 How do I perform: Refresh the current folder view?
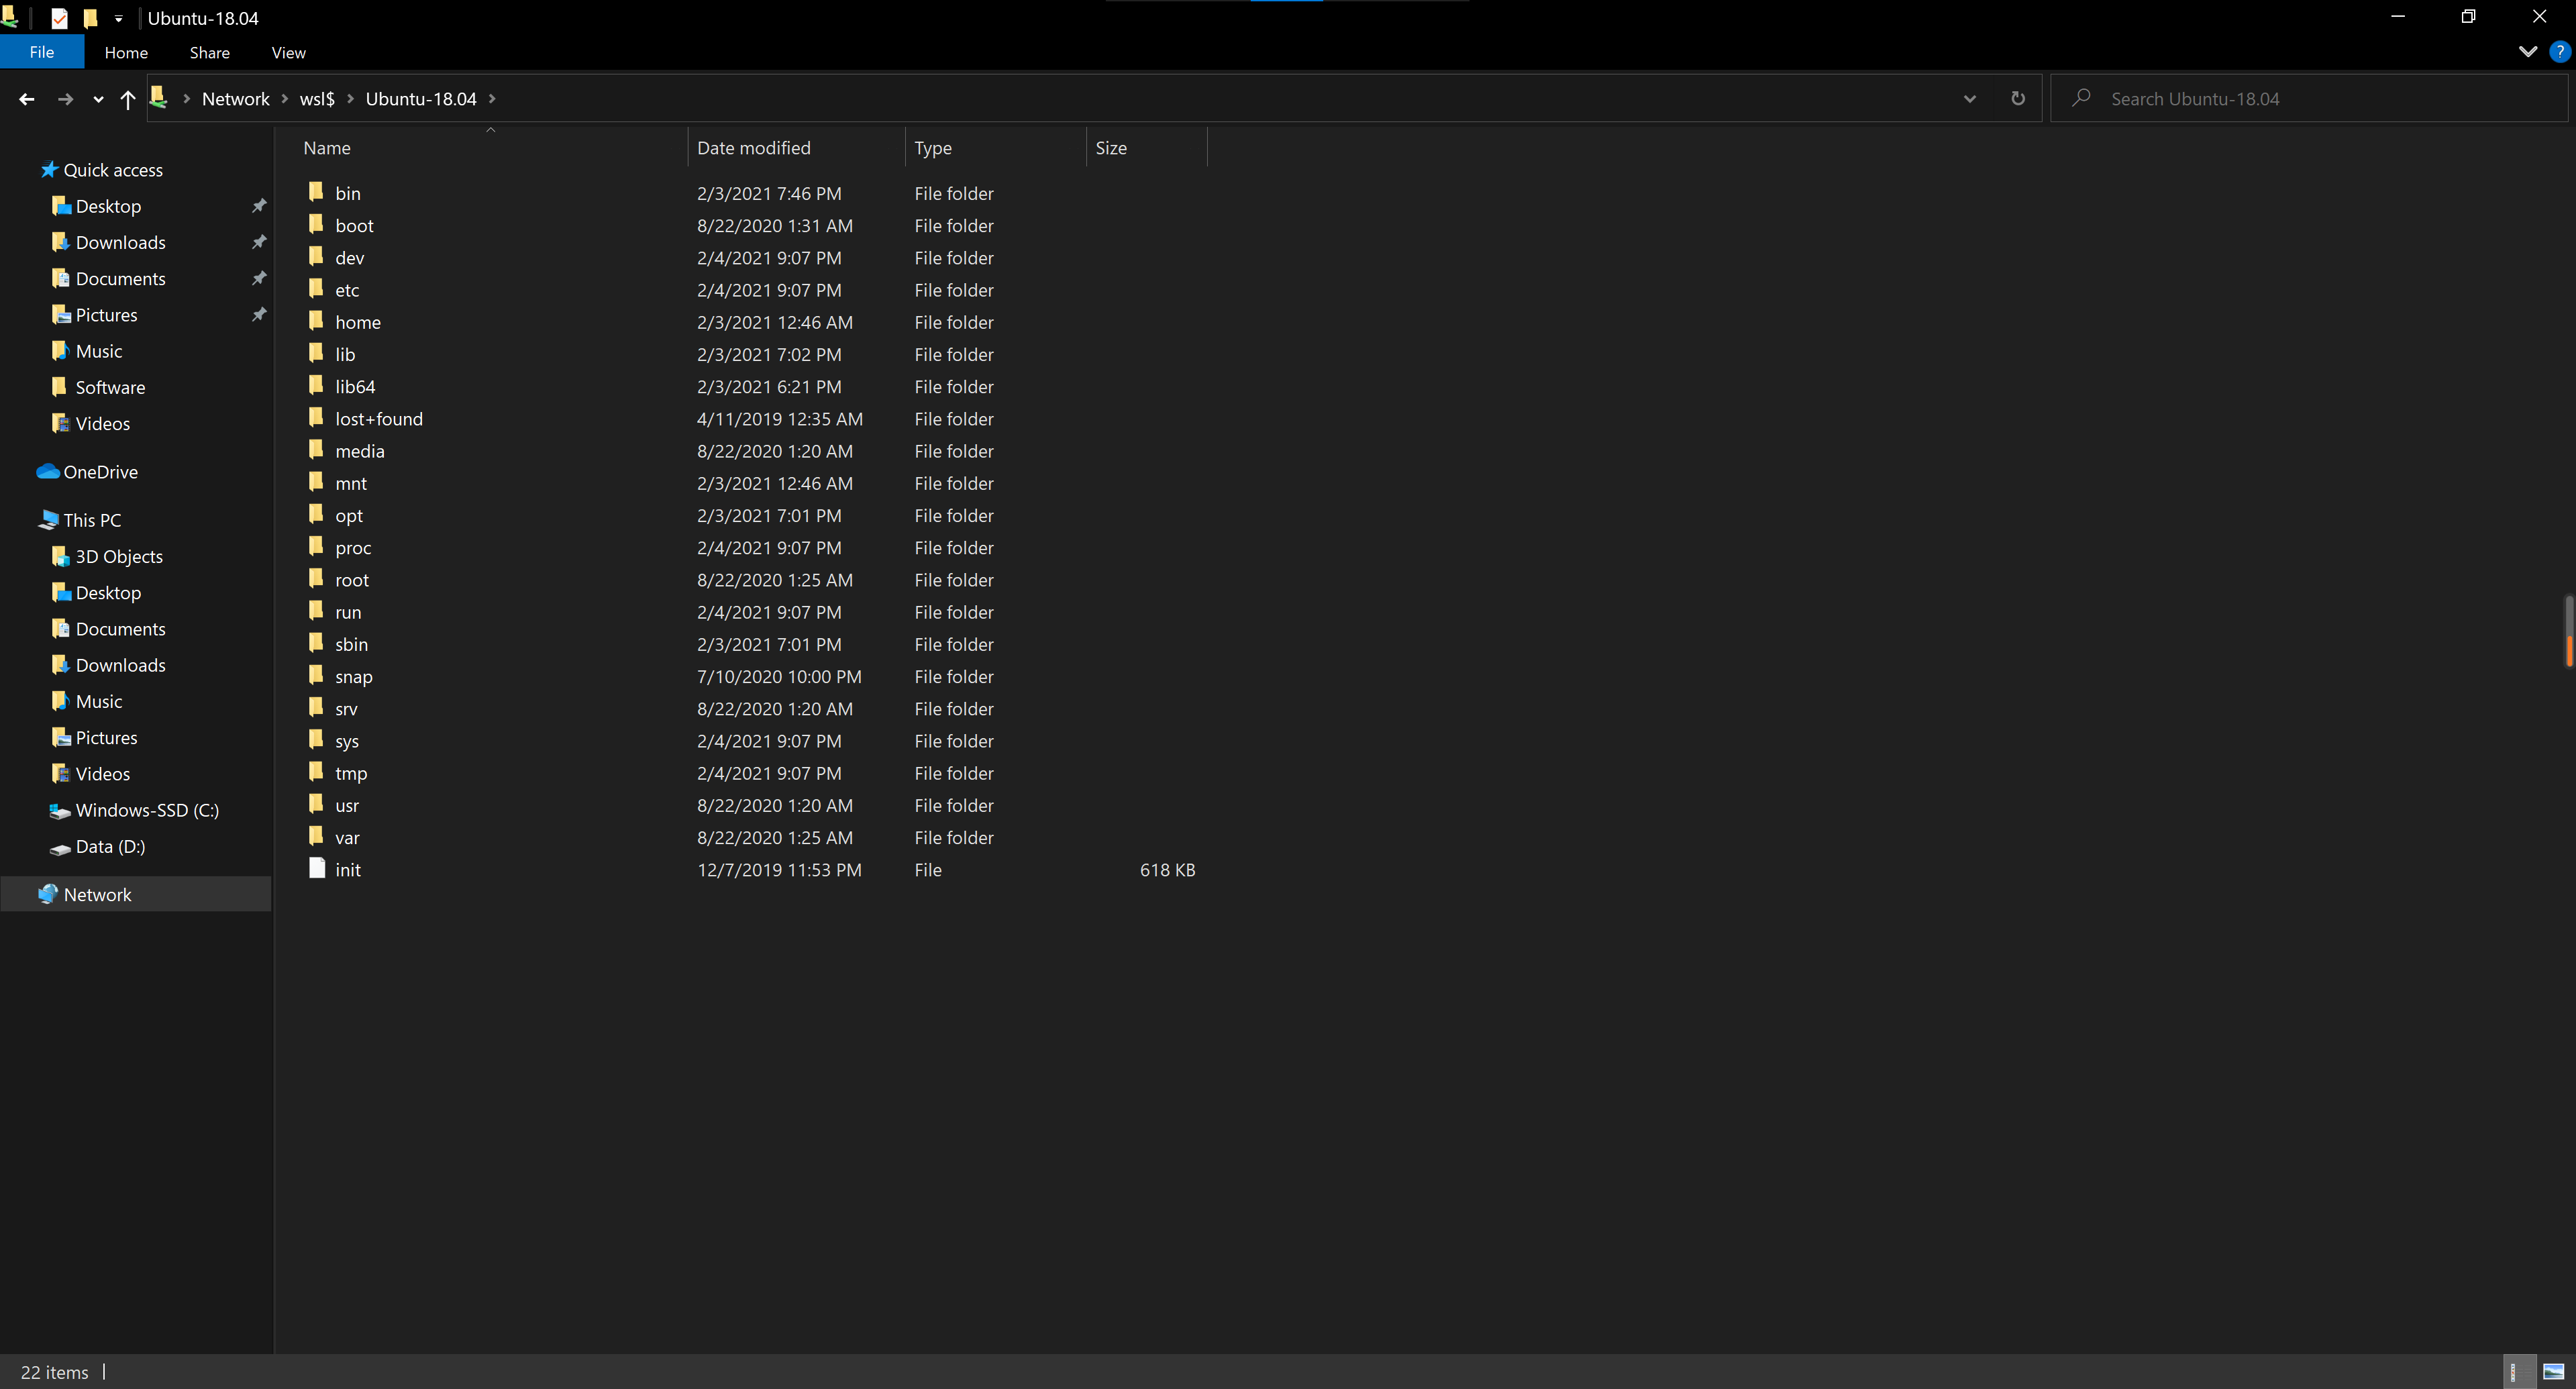(2018, 99)
